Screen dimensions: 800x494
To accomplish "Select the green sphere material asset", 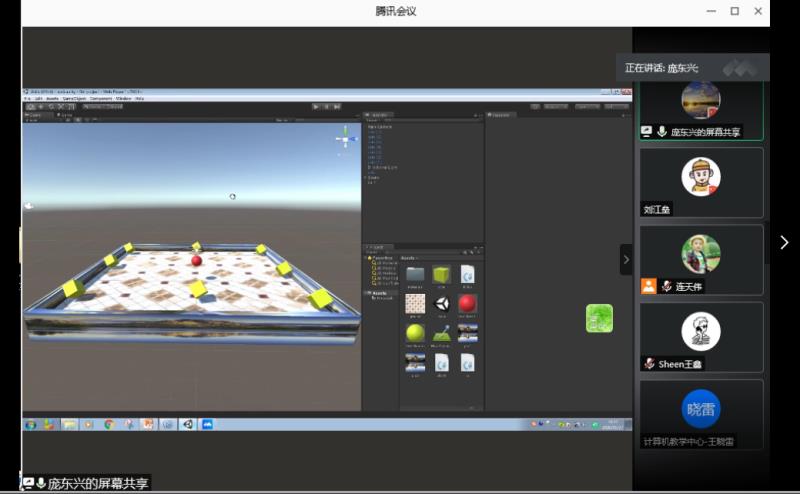I will pyautogui.click(x=415, y=332).
